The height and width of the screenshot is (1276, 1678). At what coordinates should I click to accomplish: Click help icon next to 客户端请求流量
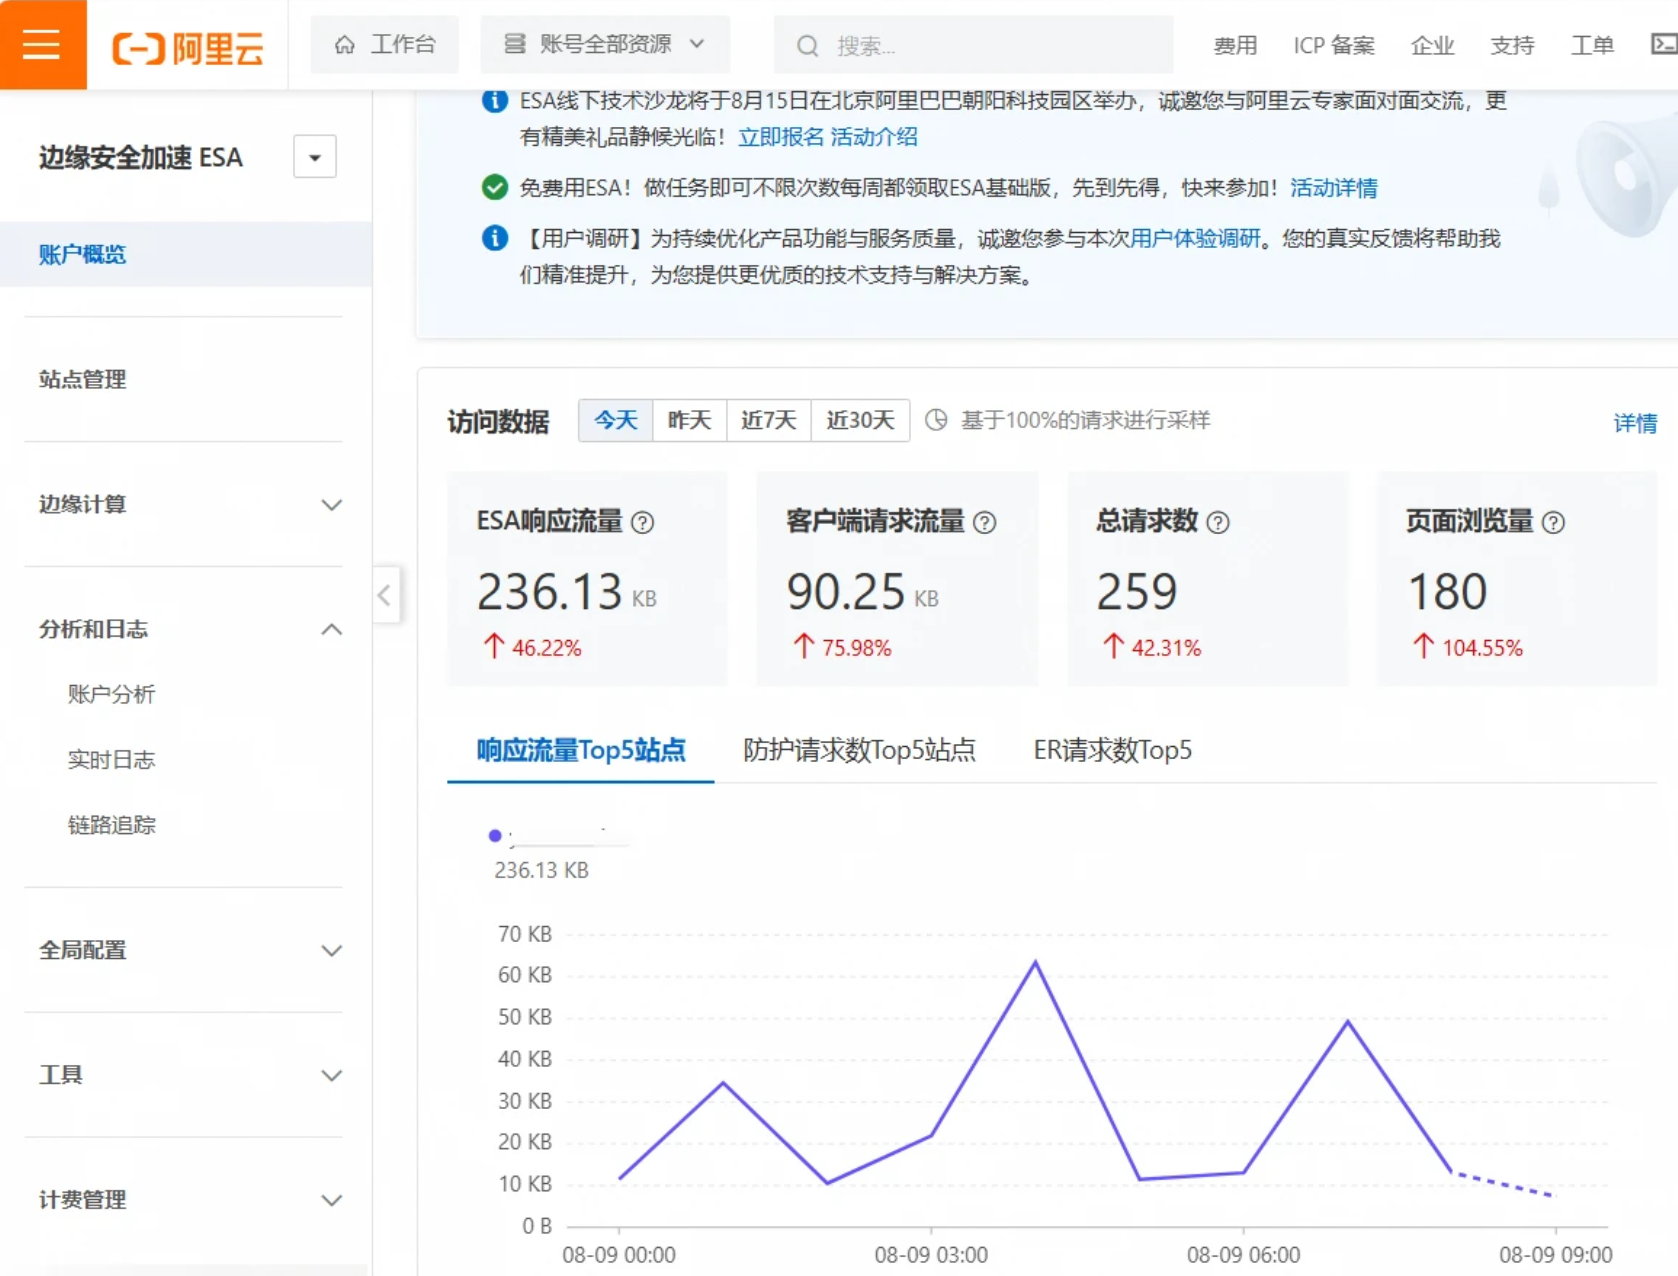pyautogui.click(x=985, y=522)
